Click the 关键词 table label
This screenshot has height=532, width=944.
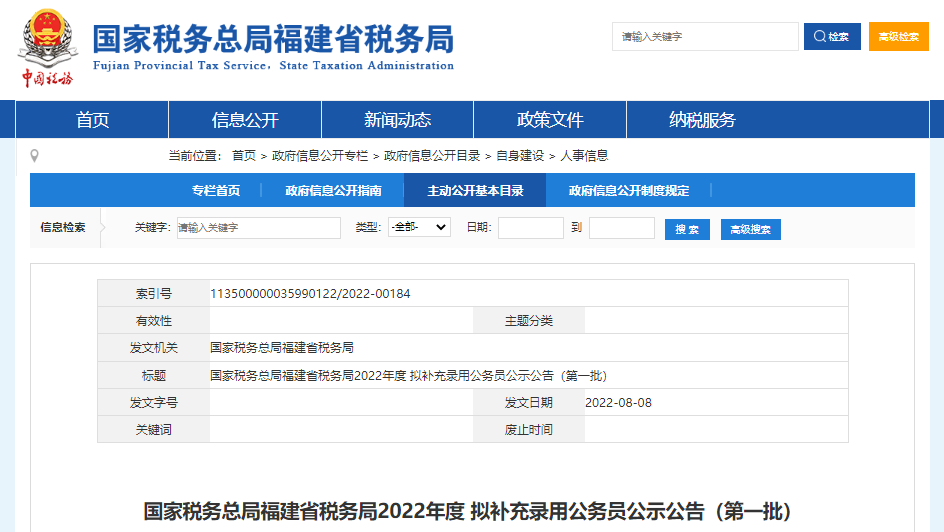[x=154, y=430]
